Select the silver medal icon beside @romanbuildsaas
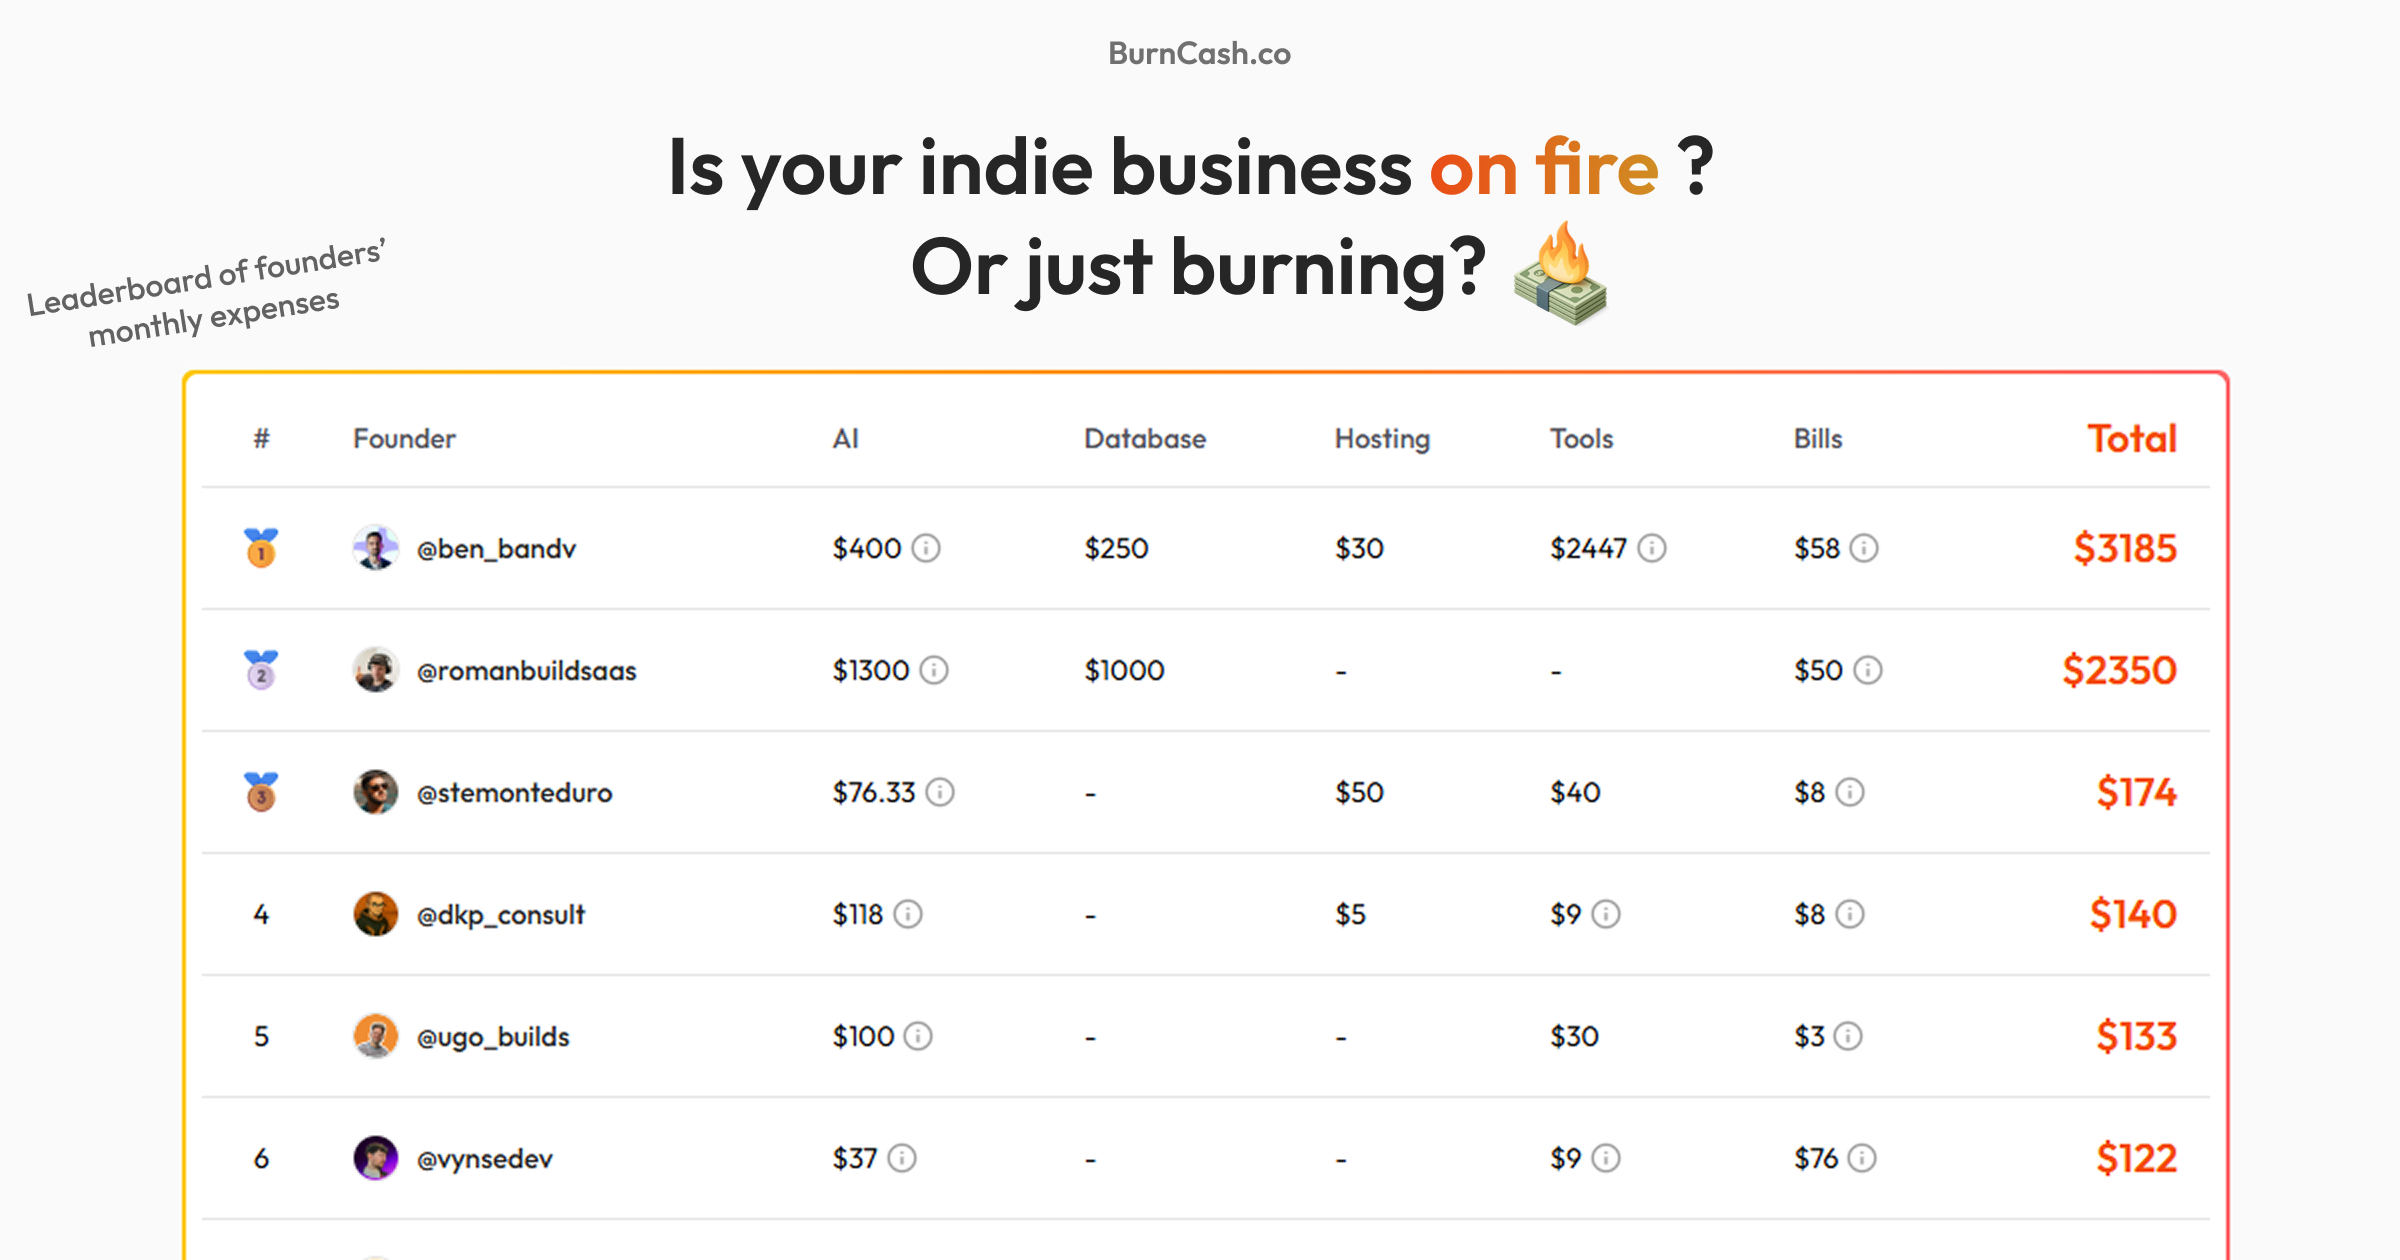The height and width of the screenshot is (1260, 2400). click(260, 670)
